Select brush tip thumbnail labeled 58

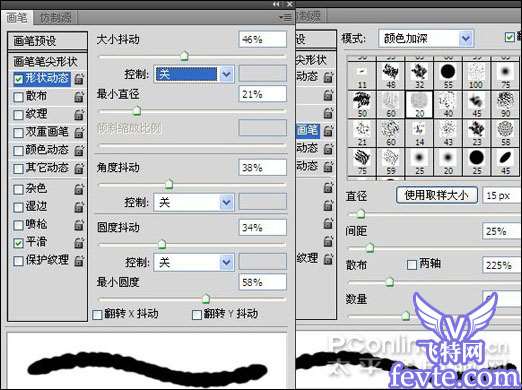[505, 133]
